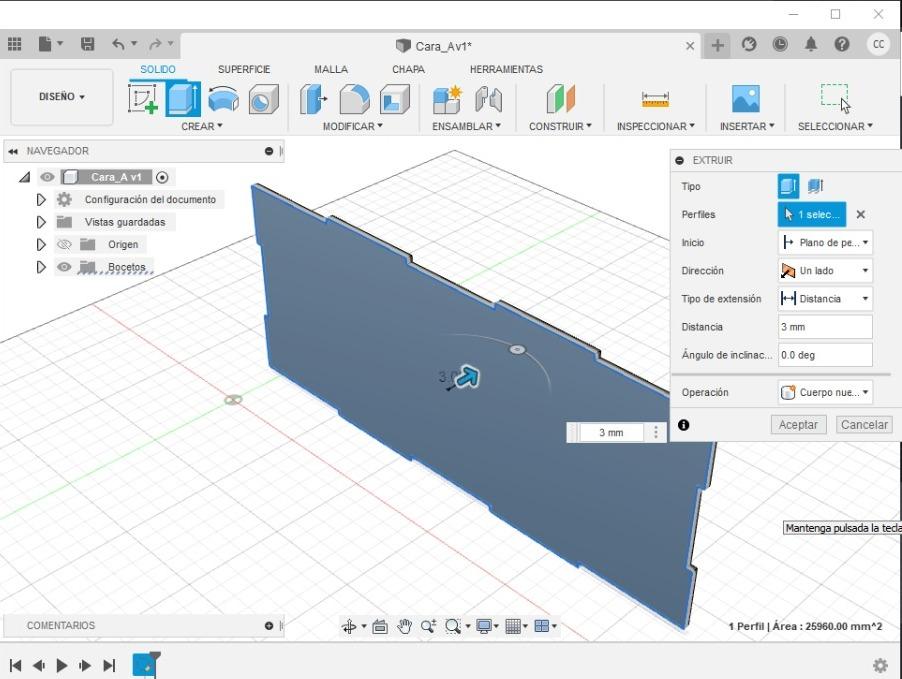Screen dimensions: 902x679
Task: Collapse the Extruir dialog panel
Action: (679, 161)
